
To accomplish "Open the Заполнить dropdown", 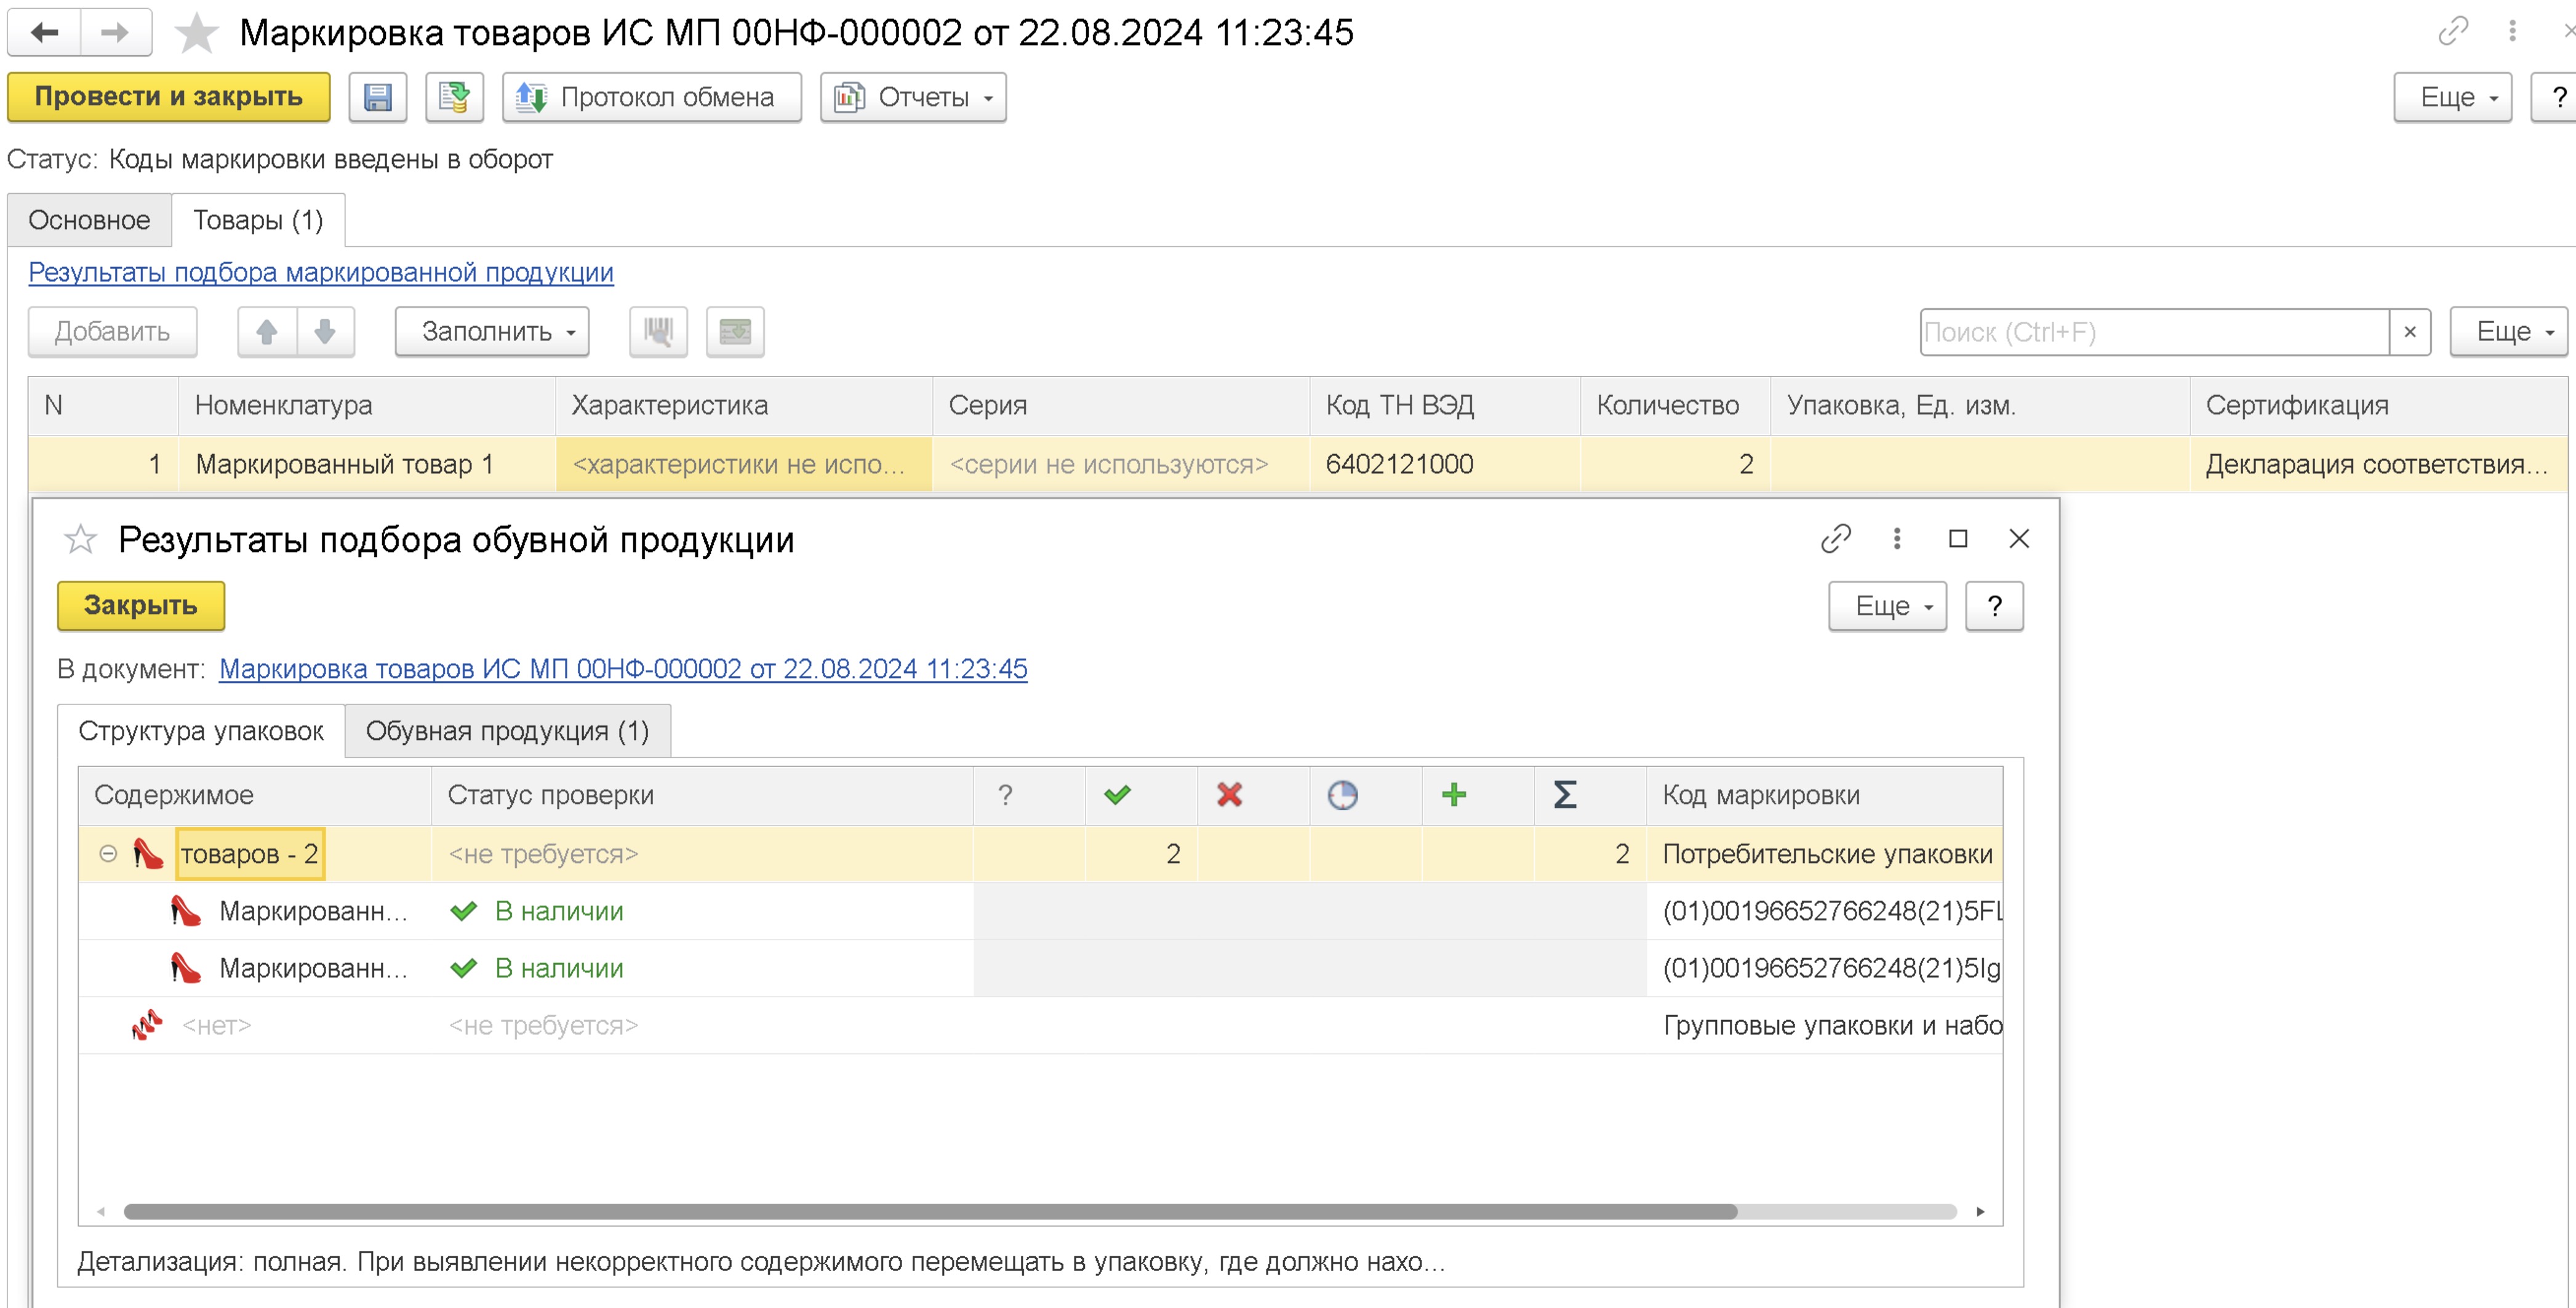I will 492,331.
